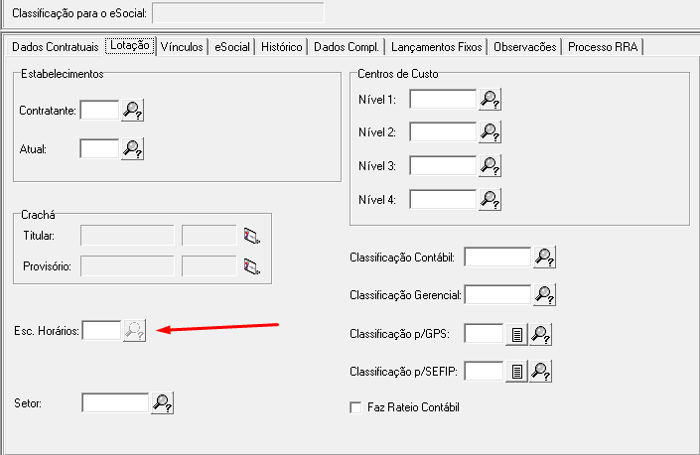Click the Crachá Provisório card icon
This screenshot has width=700, height=455.
point(251,267)
